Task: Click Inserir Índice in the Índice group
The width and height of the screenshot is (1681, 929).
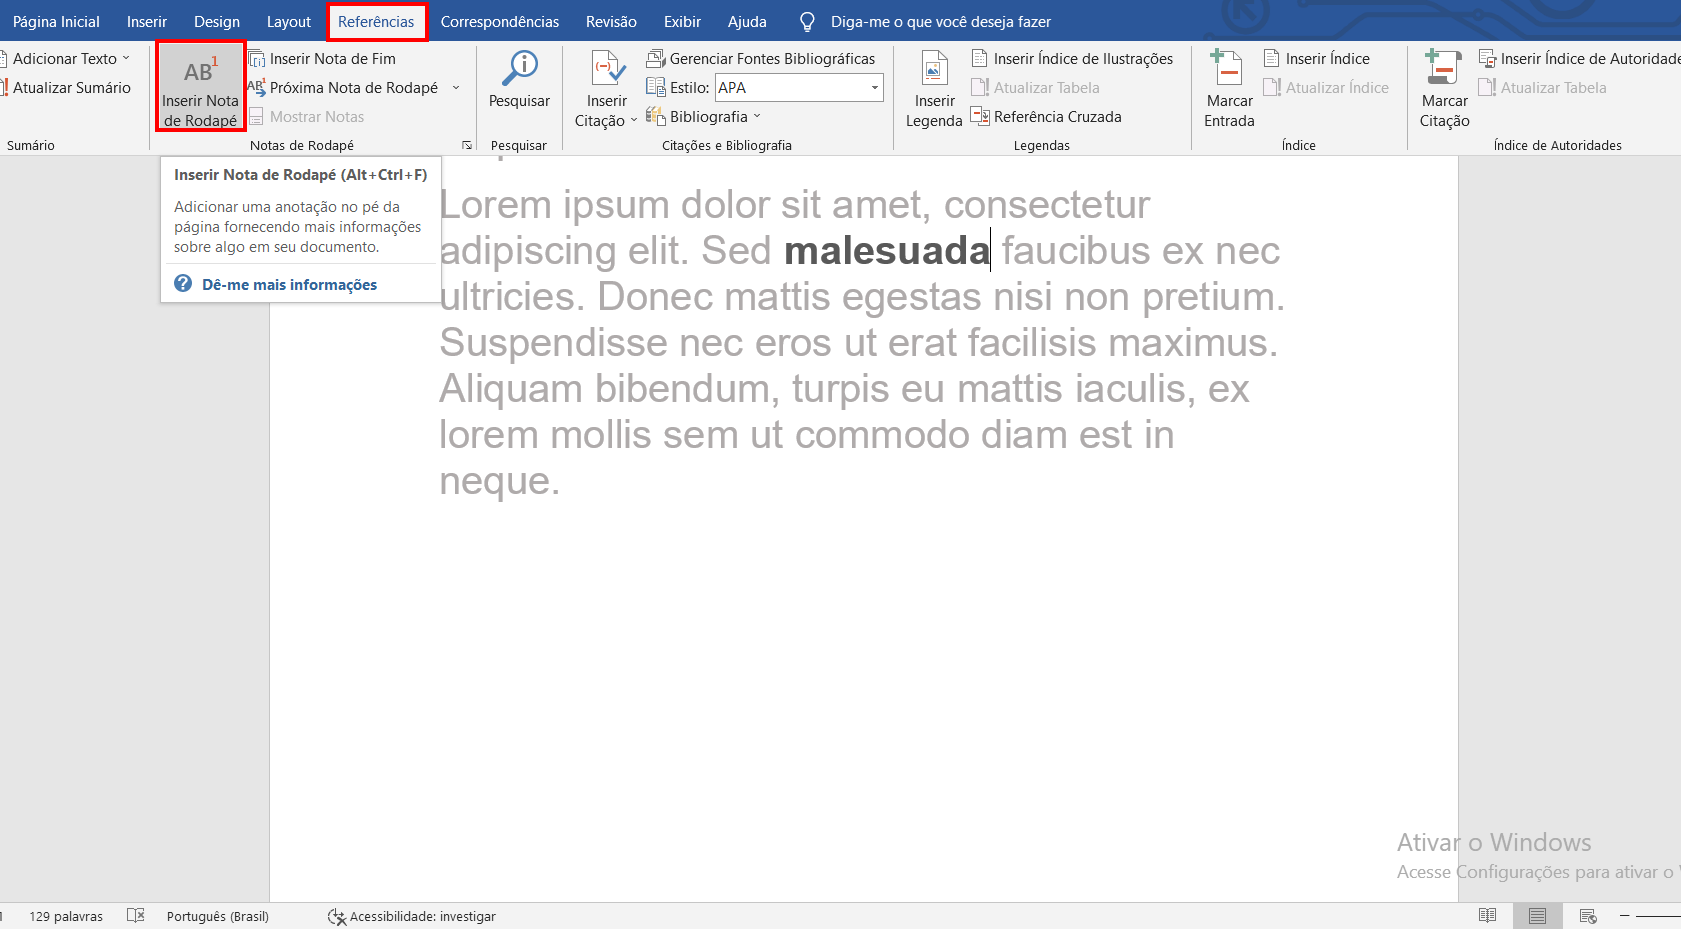Action: (1316, 59)
